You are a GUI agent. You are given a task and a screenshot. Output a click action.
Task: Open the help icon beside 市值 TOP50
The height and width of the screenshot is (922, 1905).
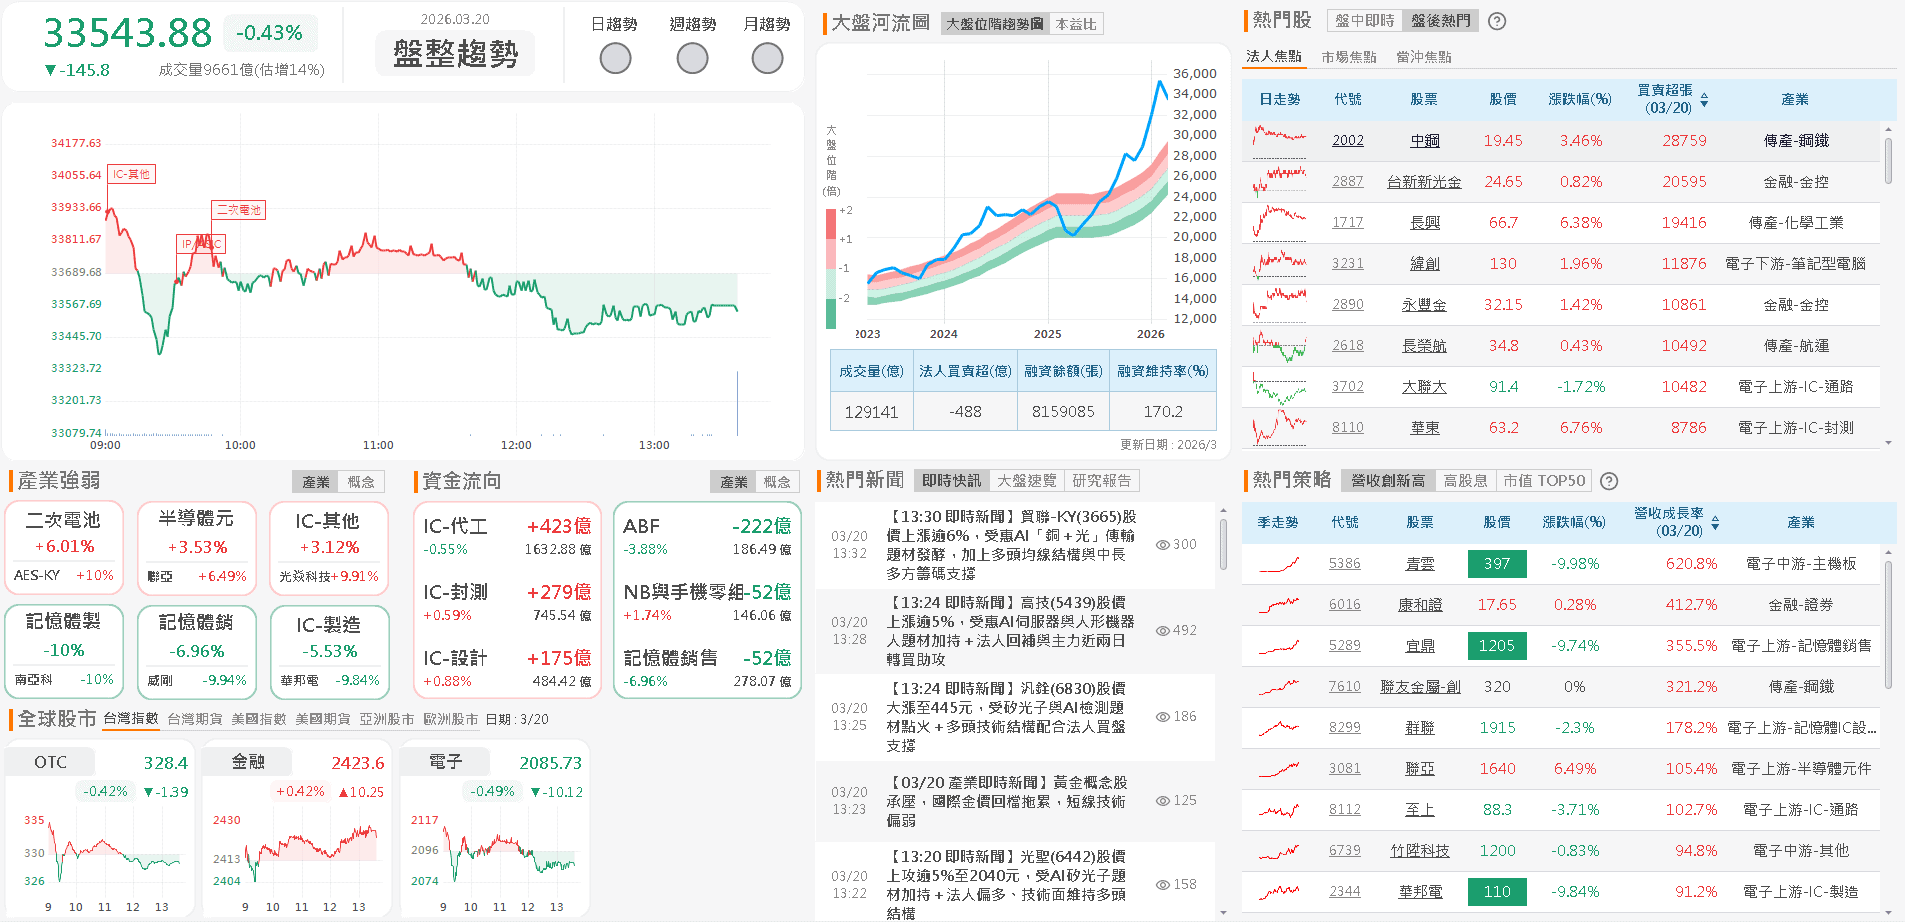(x=1608, y=480)
